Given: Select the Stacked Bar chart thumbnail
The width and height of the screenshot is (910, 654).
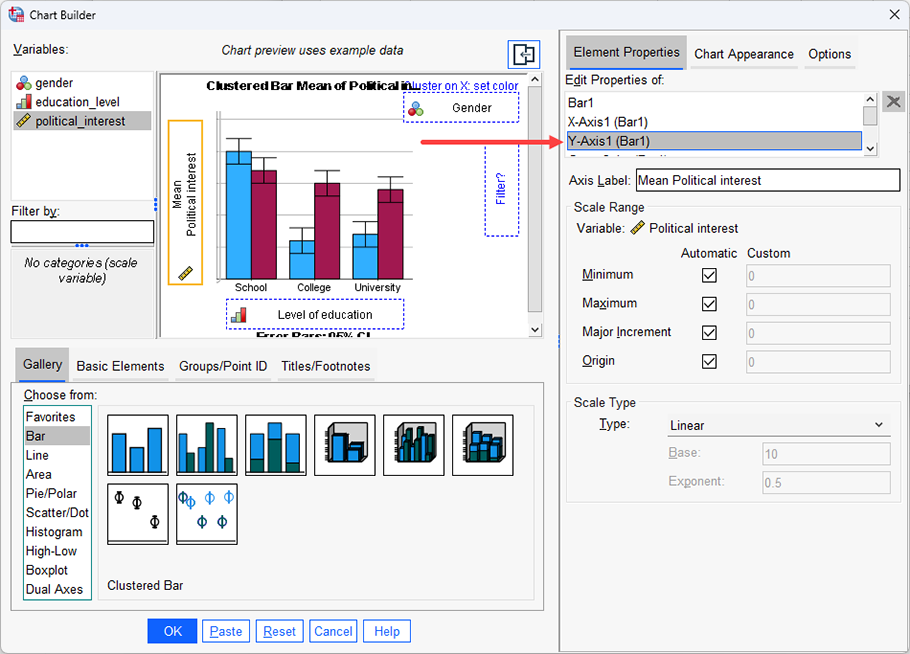Looking at the screenshot, I should click(276, 445).
